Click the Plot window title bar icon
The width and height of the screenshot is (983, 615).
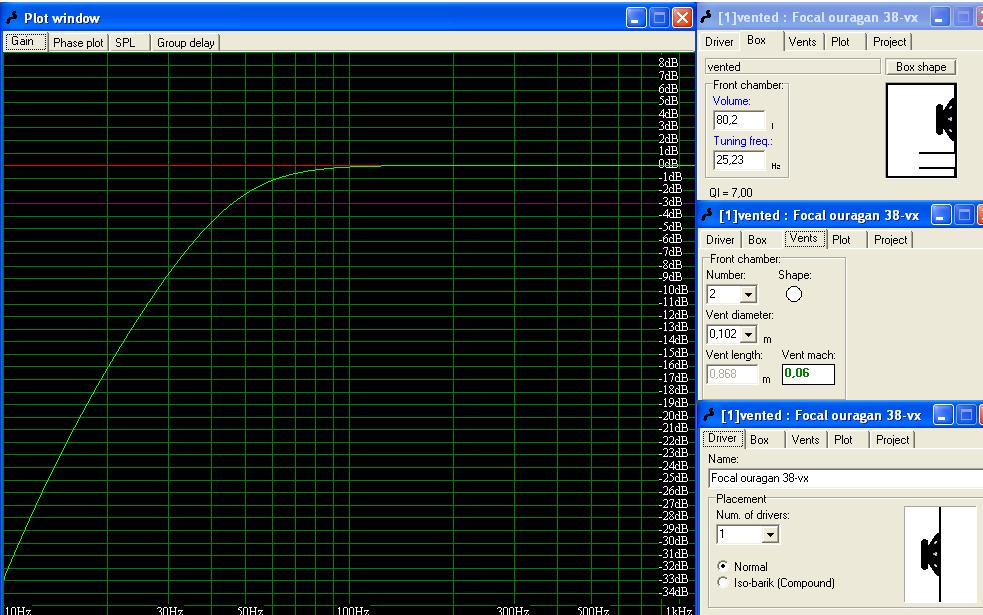pyautogui.click(x=12, y=18)
